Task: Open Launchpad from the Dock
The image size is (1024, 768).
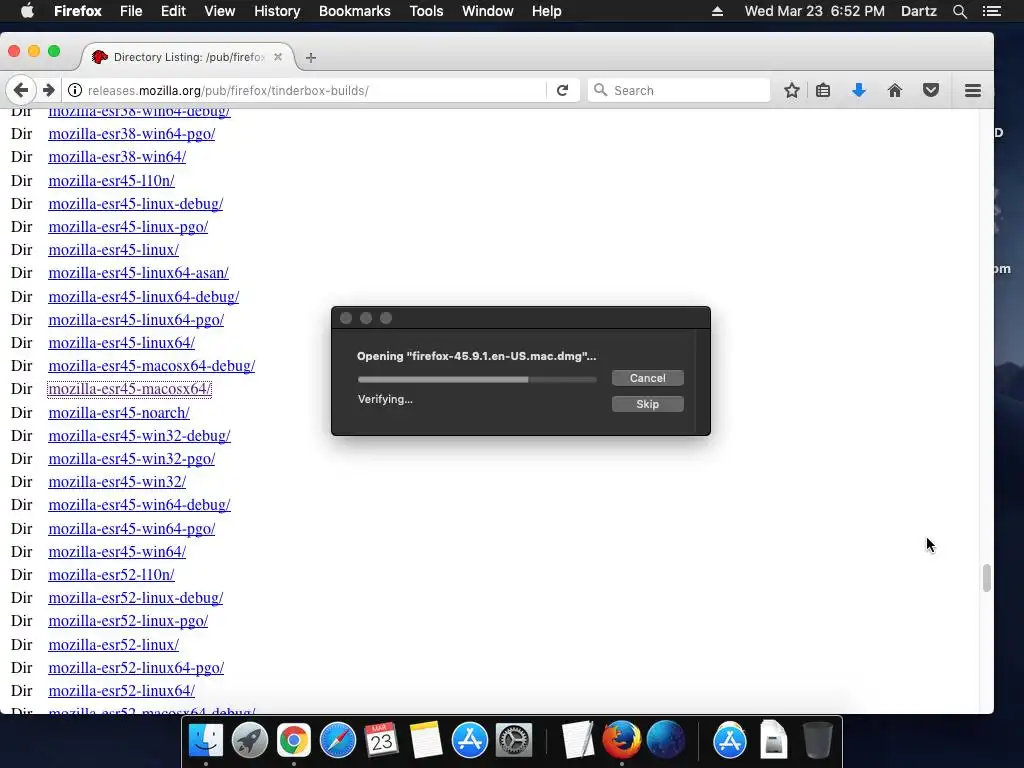Action: [249, 740]
